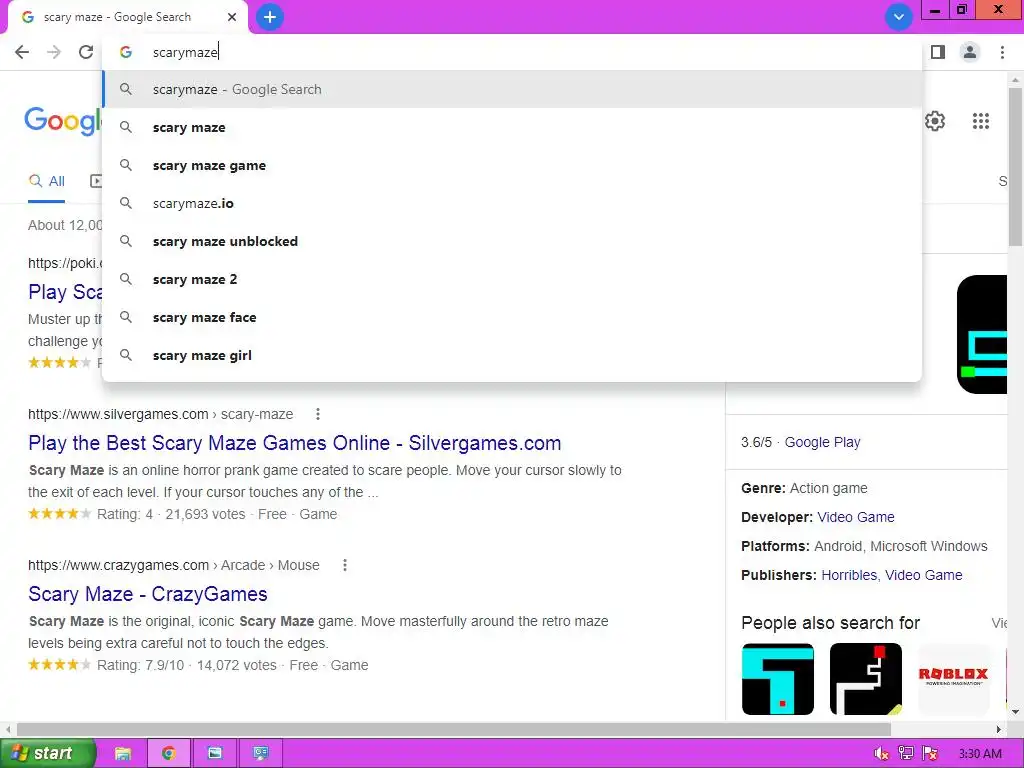1024x768 pixels.
Task: Click the scroll-right arrow of horizontal scrollbar
Action: pos(999,729)
